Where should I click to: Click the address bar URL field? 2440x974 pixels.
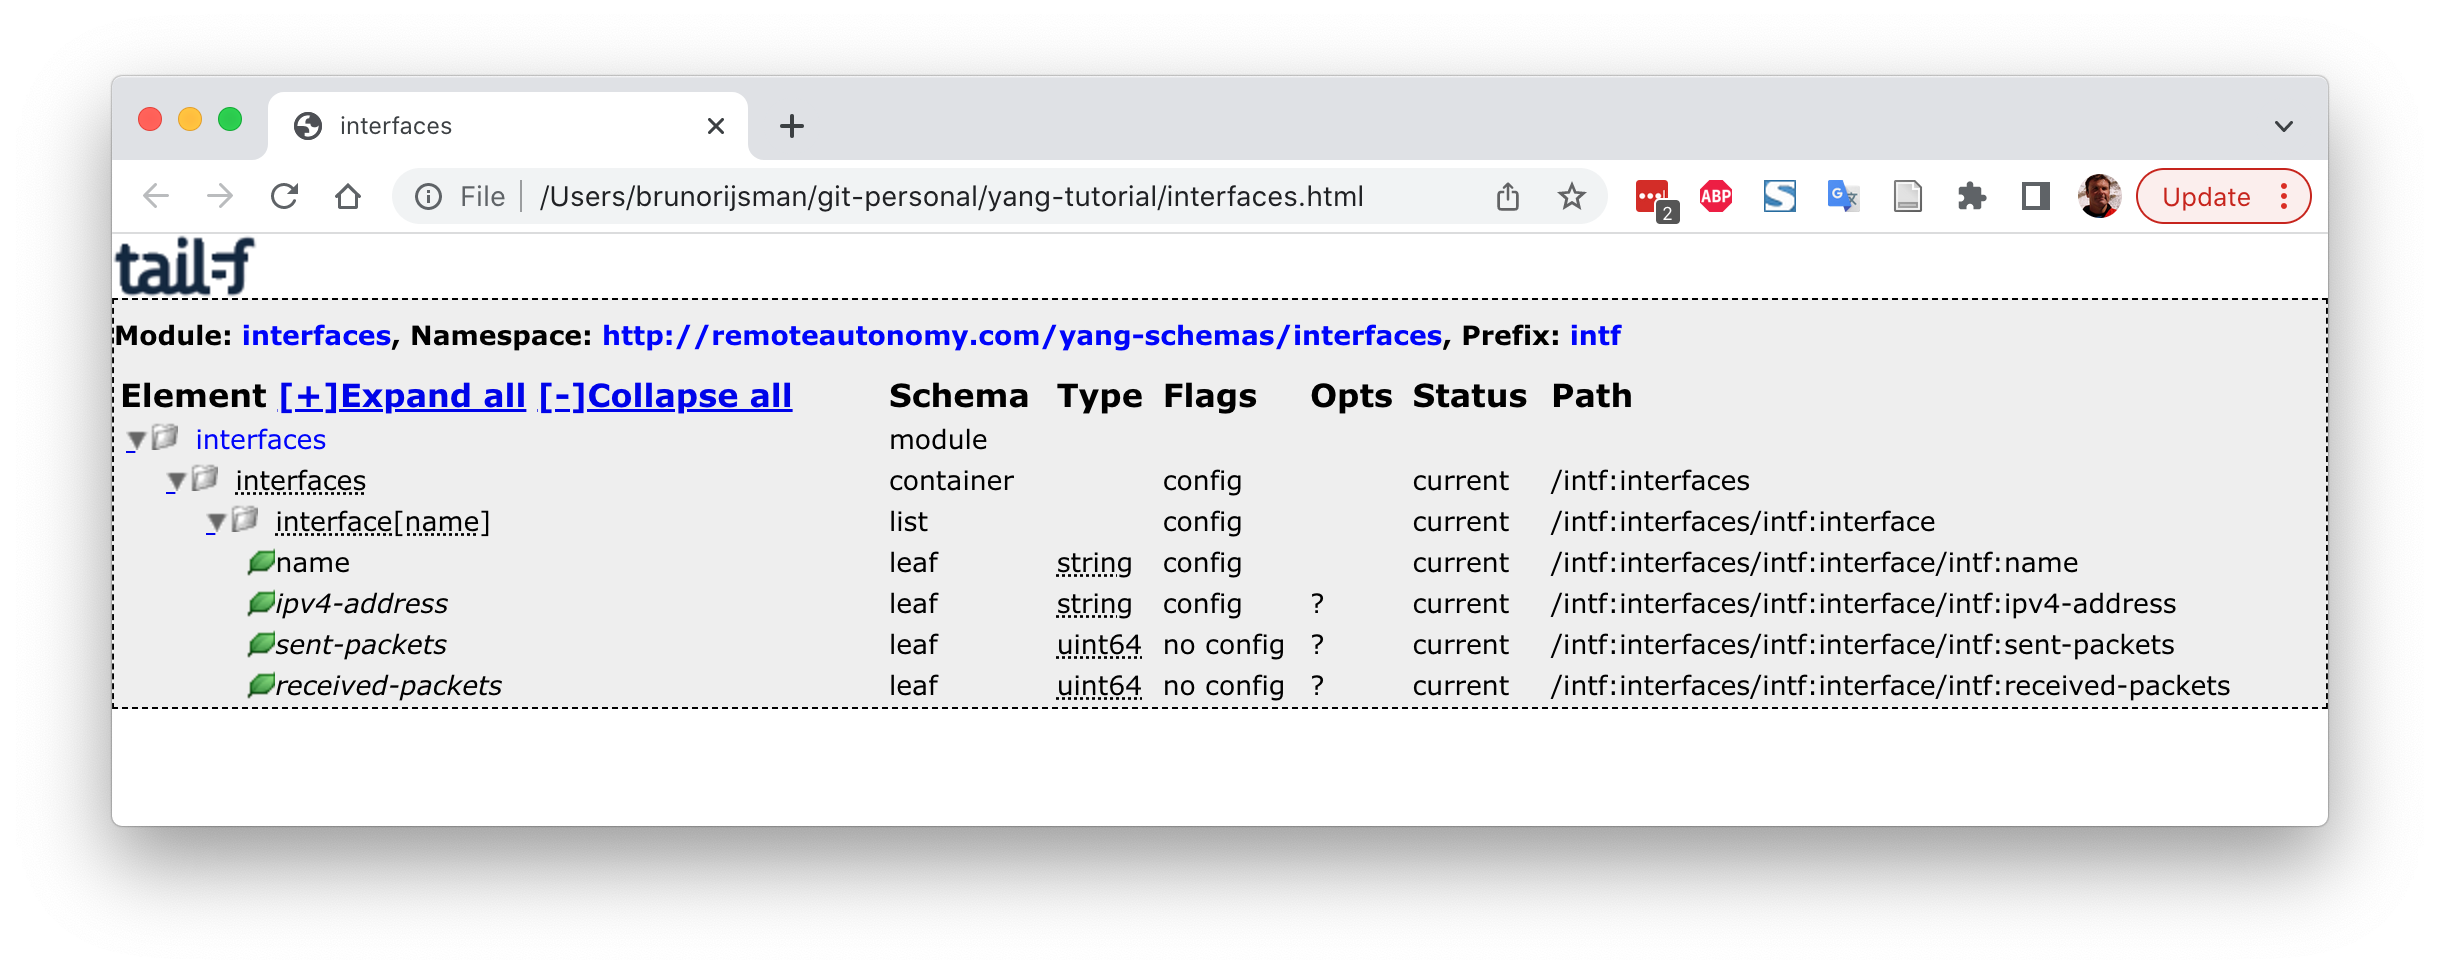(950, 197)
